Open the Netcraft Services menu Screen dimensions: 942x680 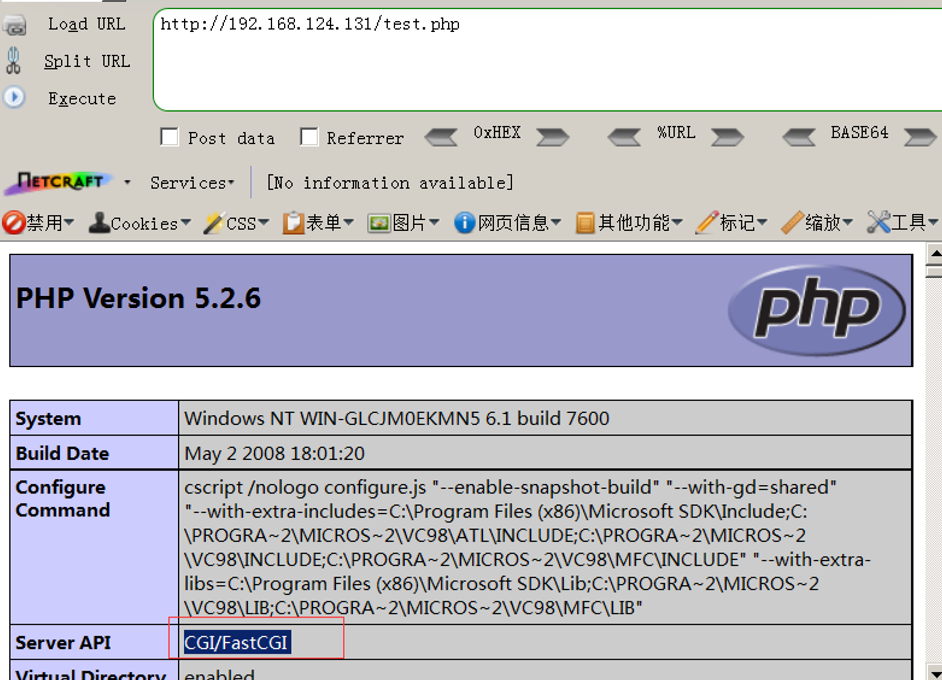[x=192, y=183]
